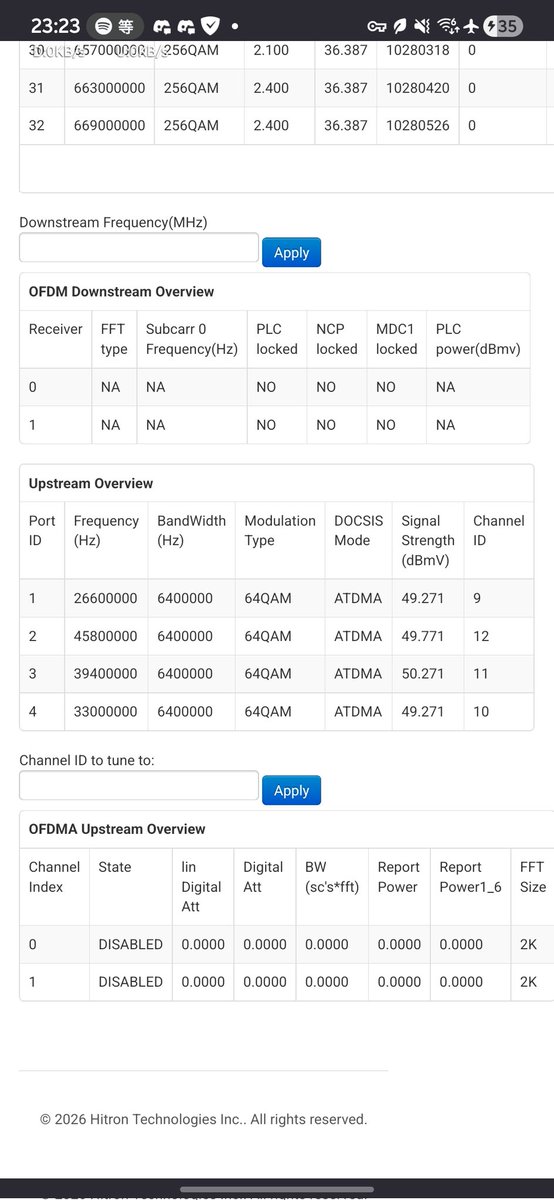Select Channel ID 10 in the Upstream table
The width and height of the screenshot is (554, 1200).
[481, 712]
